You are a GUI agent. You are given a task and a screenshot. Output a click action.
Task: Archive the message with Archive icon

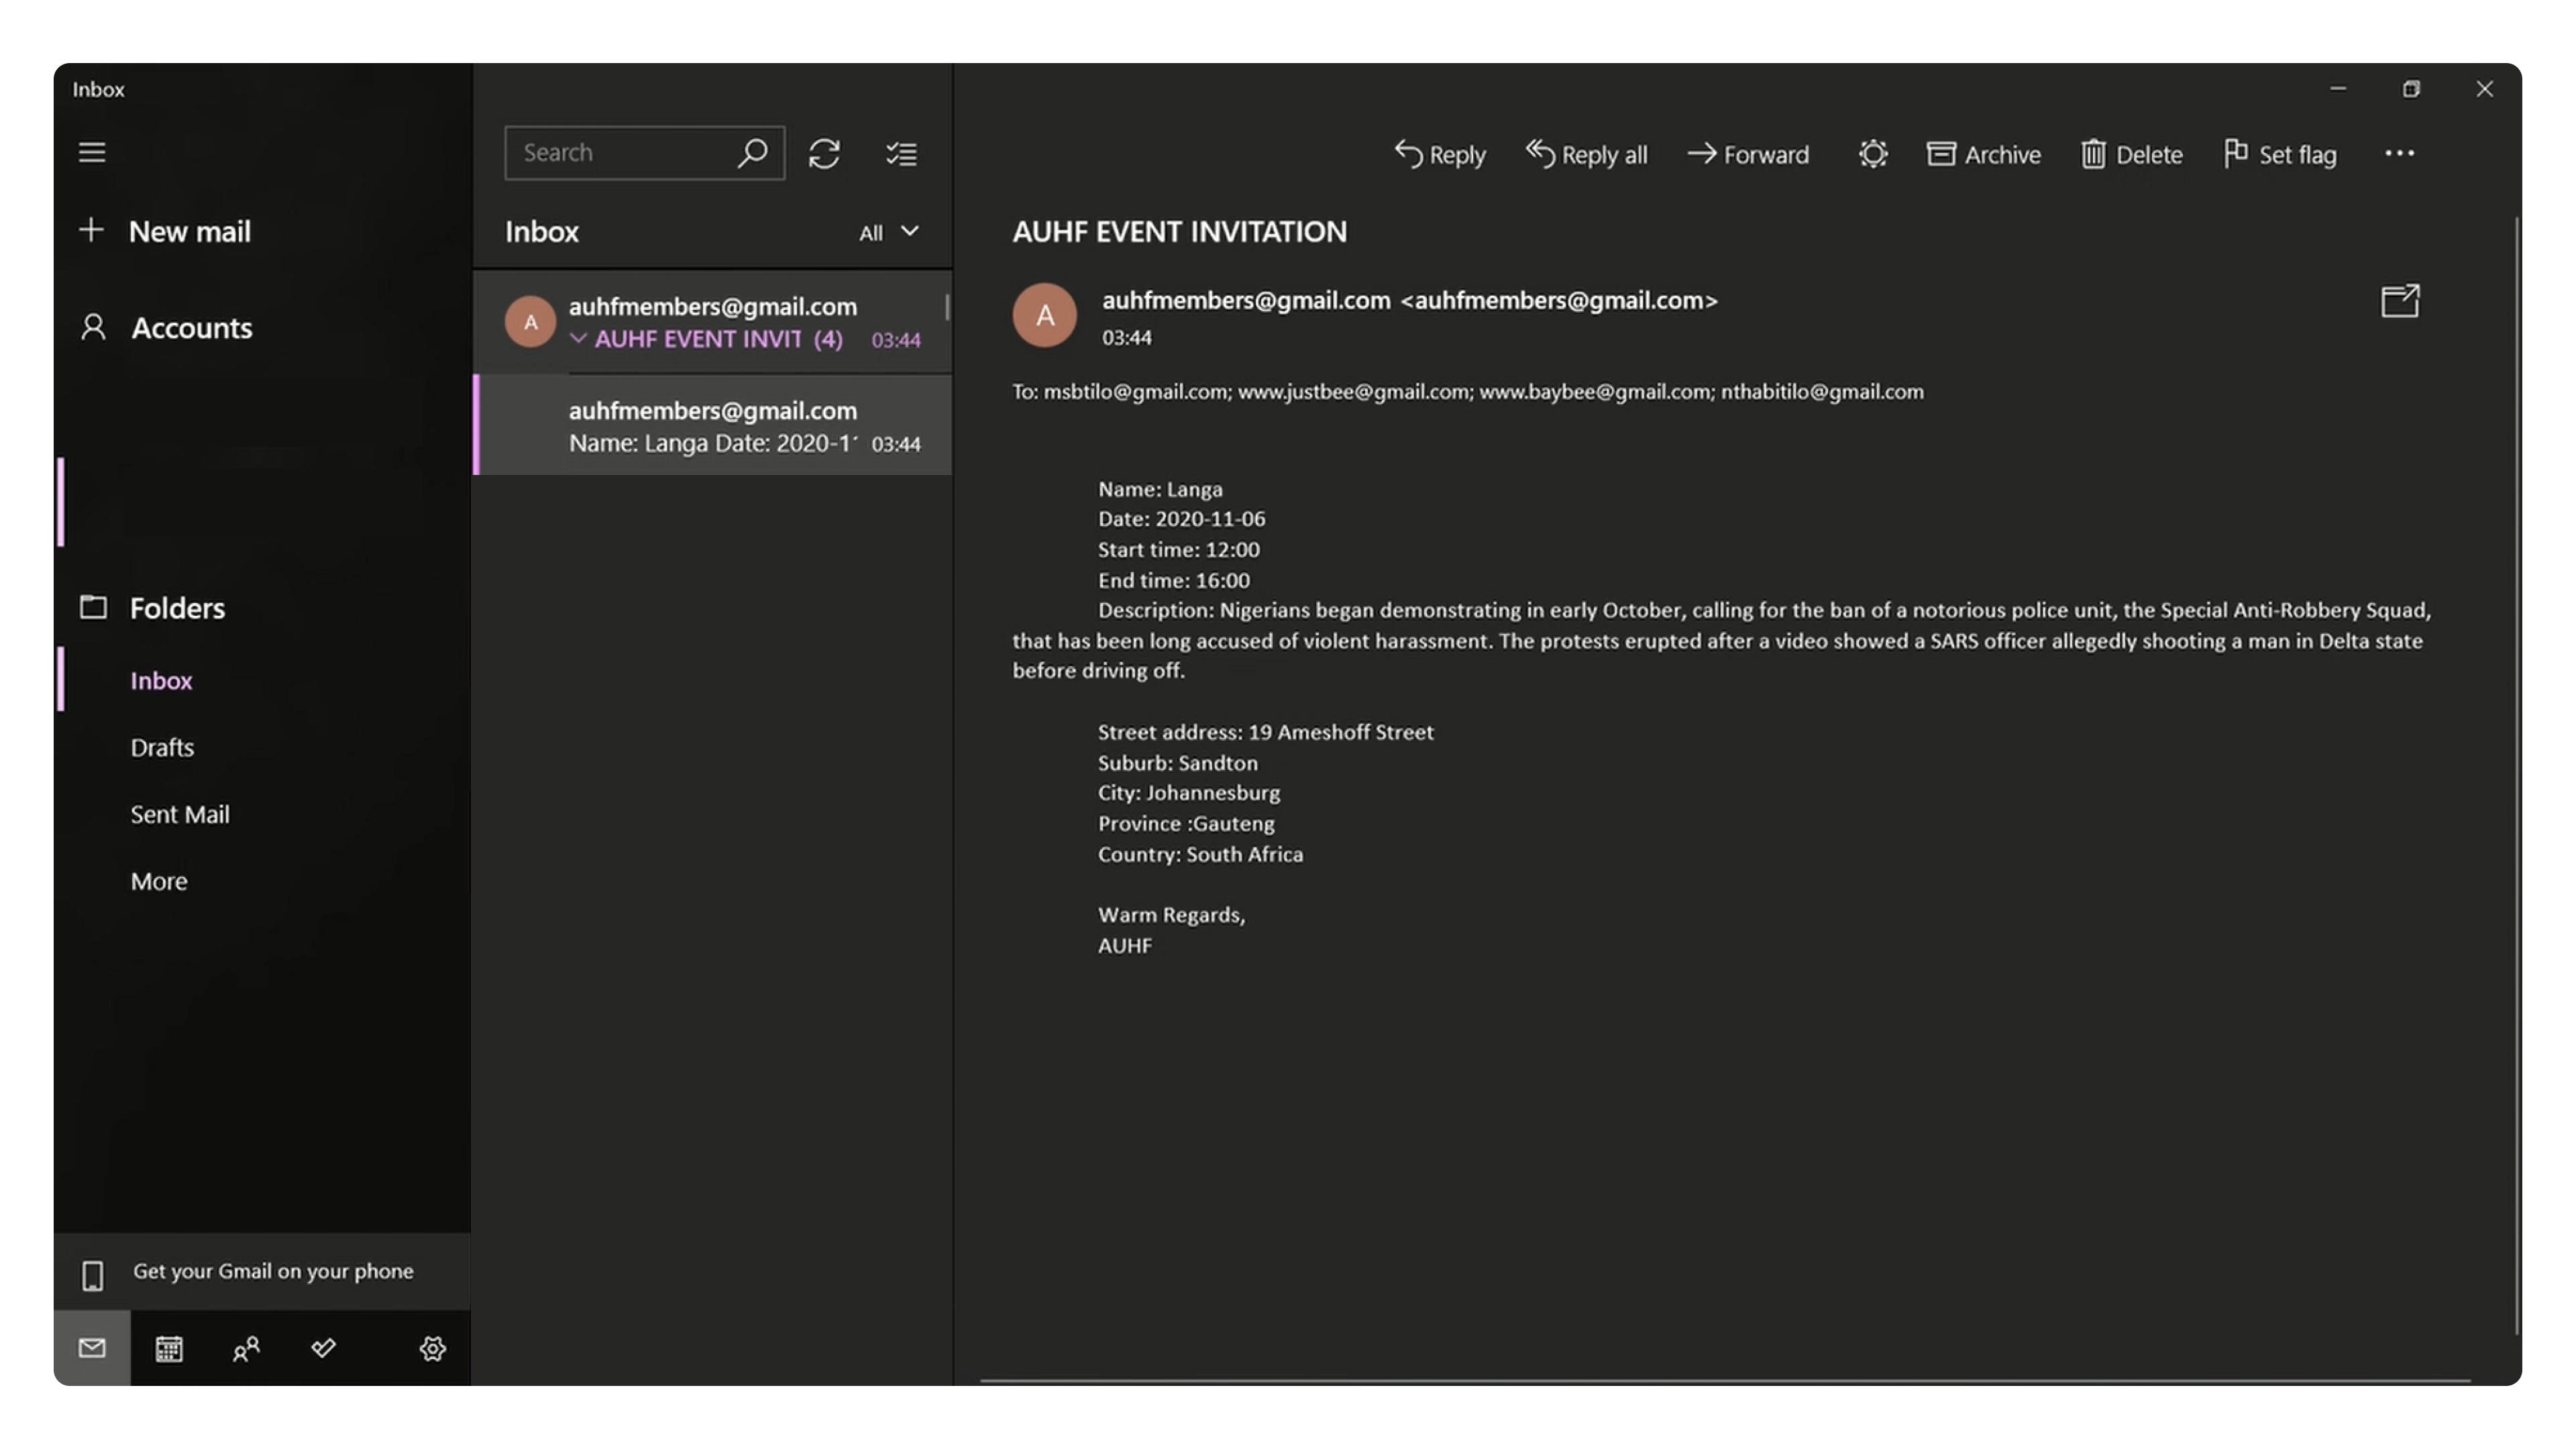[1983, 154]
